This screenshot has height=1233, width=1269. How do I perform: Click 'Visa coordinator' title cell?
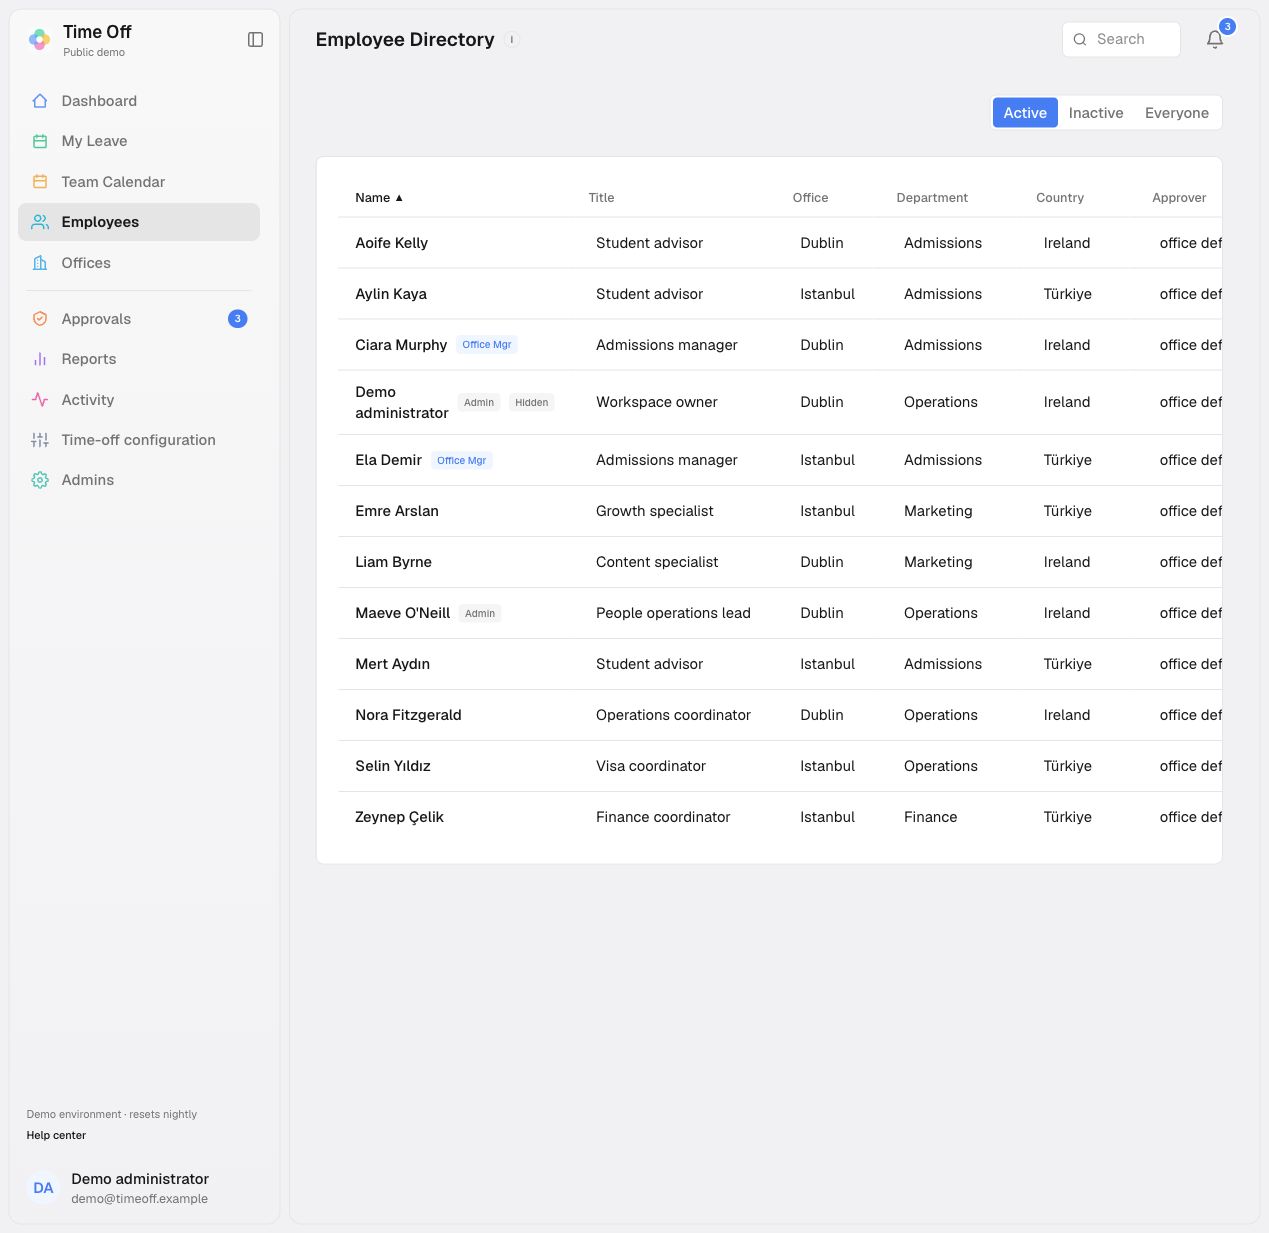[x=651, y=766]
